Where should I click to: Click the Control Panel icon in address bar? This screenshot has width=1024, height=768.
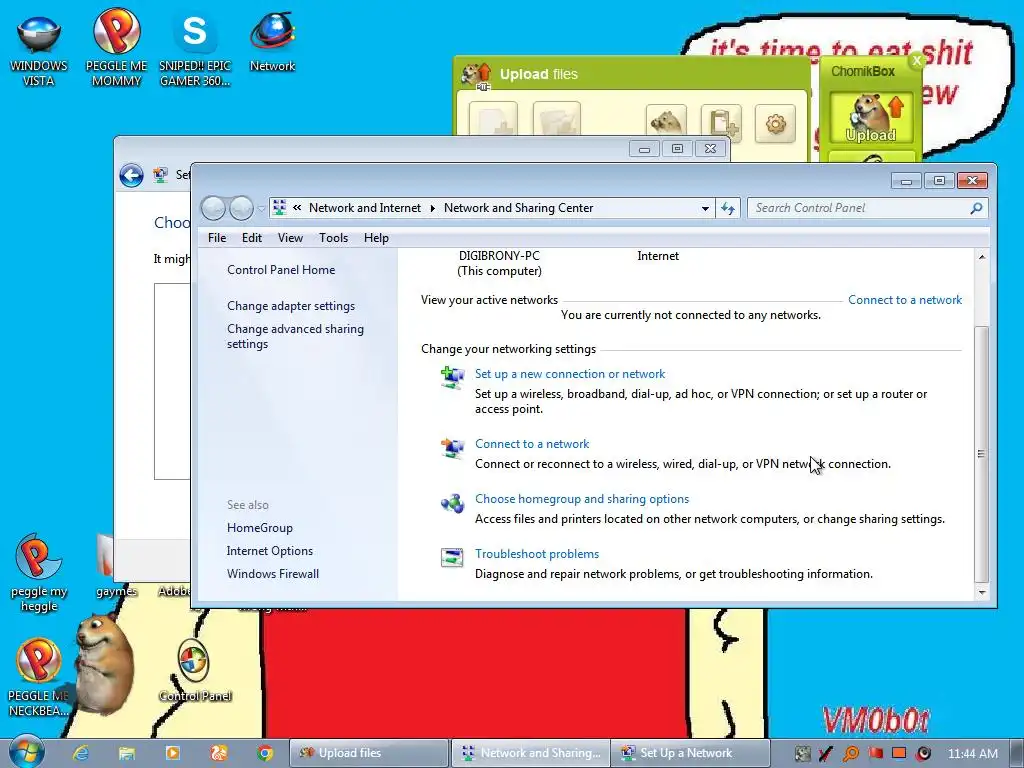280,208
